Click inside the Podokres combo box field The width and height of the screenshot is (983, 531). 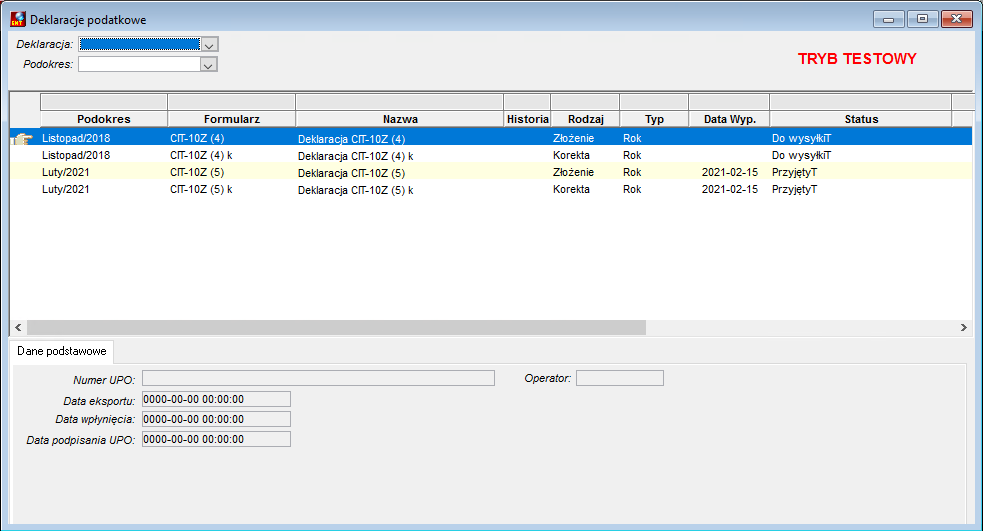(x=139, y=65)
